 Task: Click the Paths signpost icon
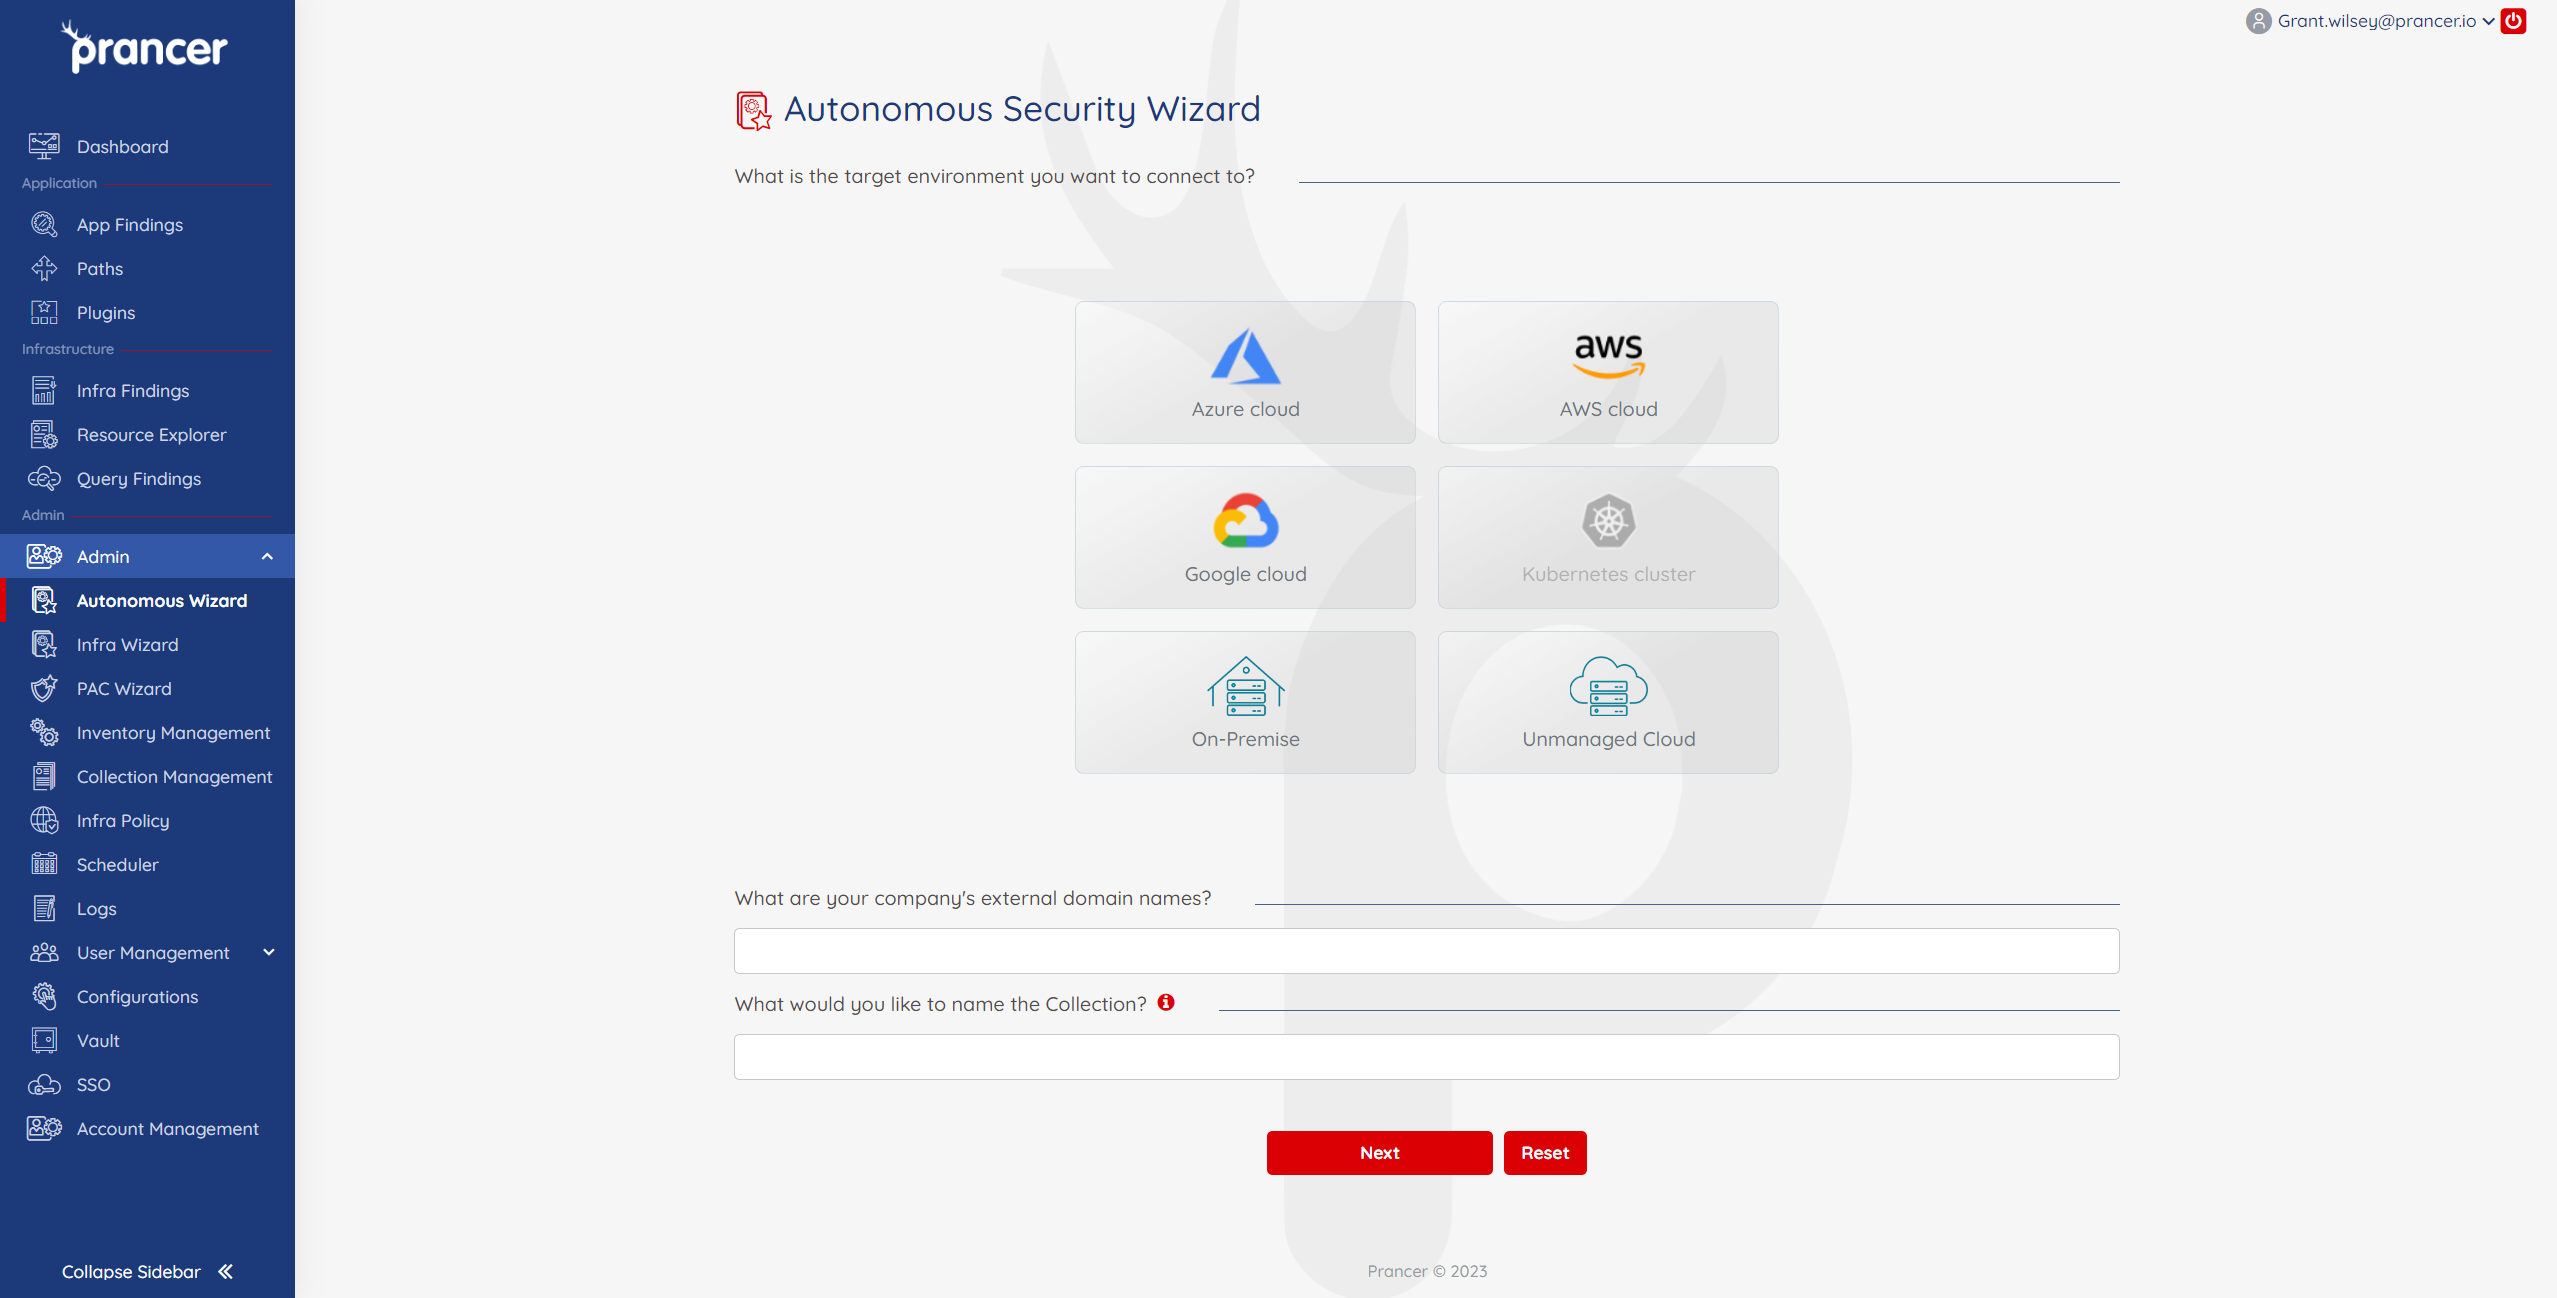(x=44, y=268)
